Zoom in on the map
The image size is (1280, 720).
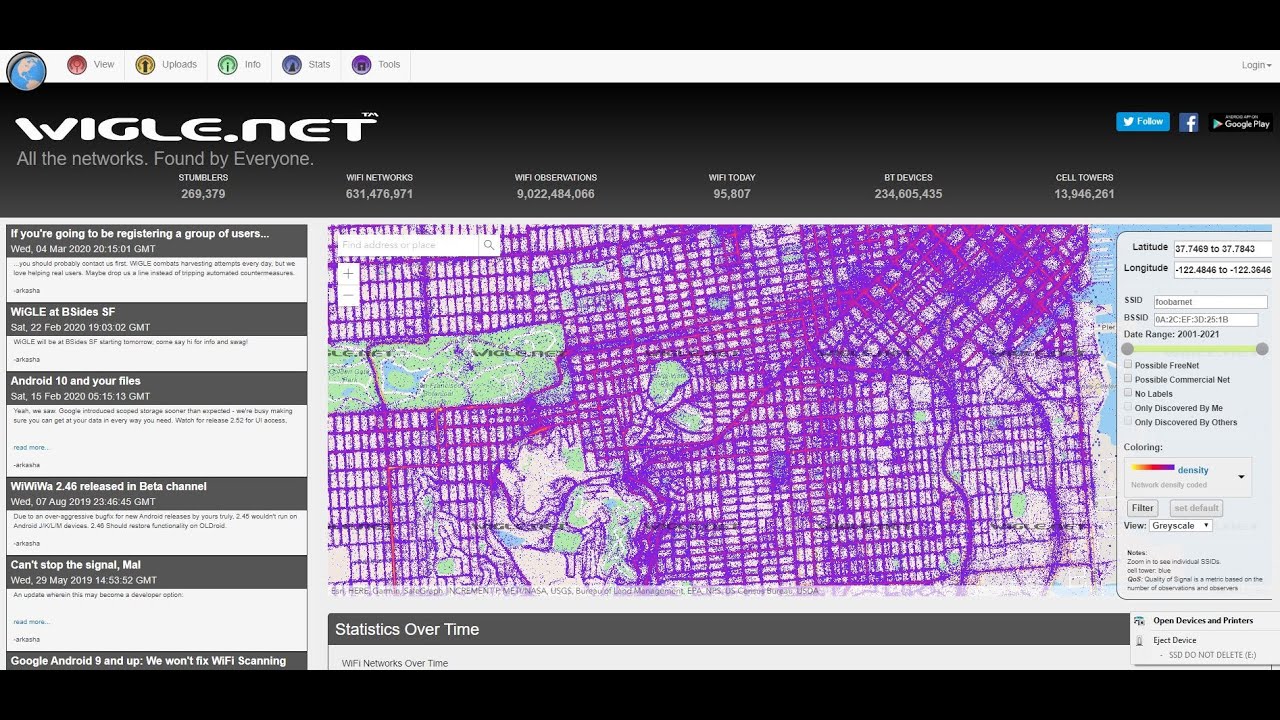(348, 273)
